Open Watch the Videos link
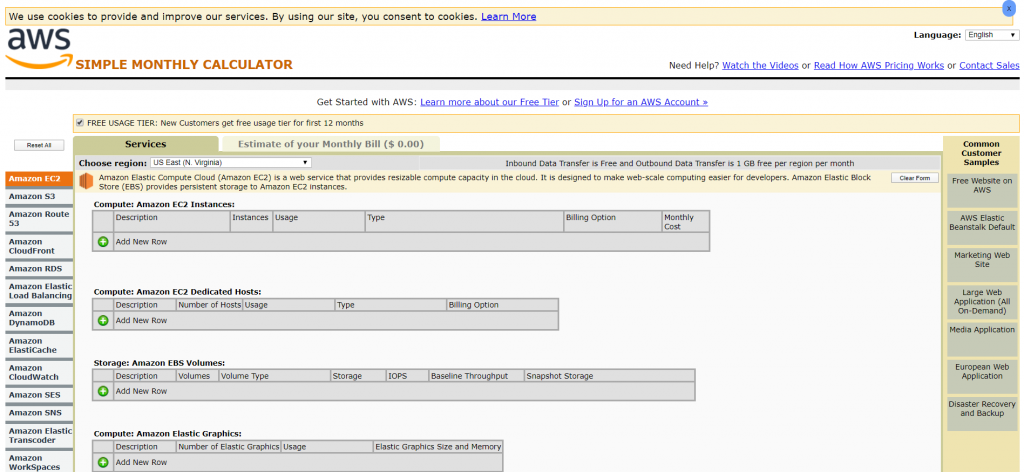Viewport: 1024px width, 472px height. tap(760, 65)
